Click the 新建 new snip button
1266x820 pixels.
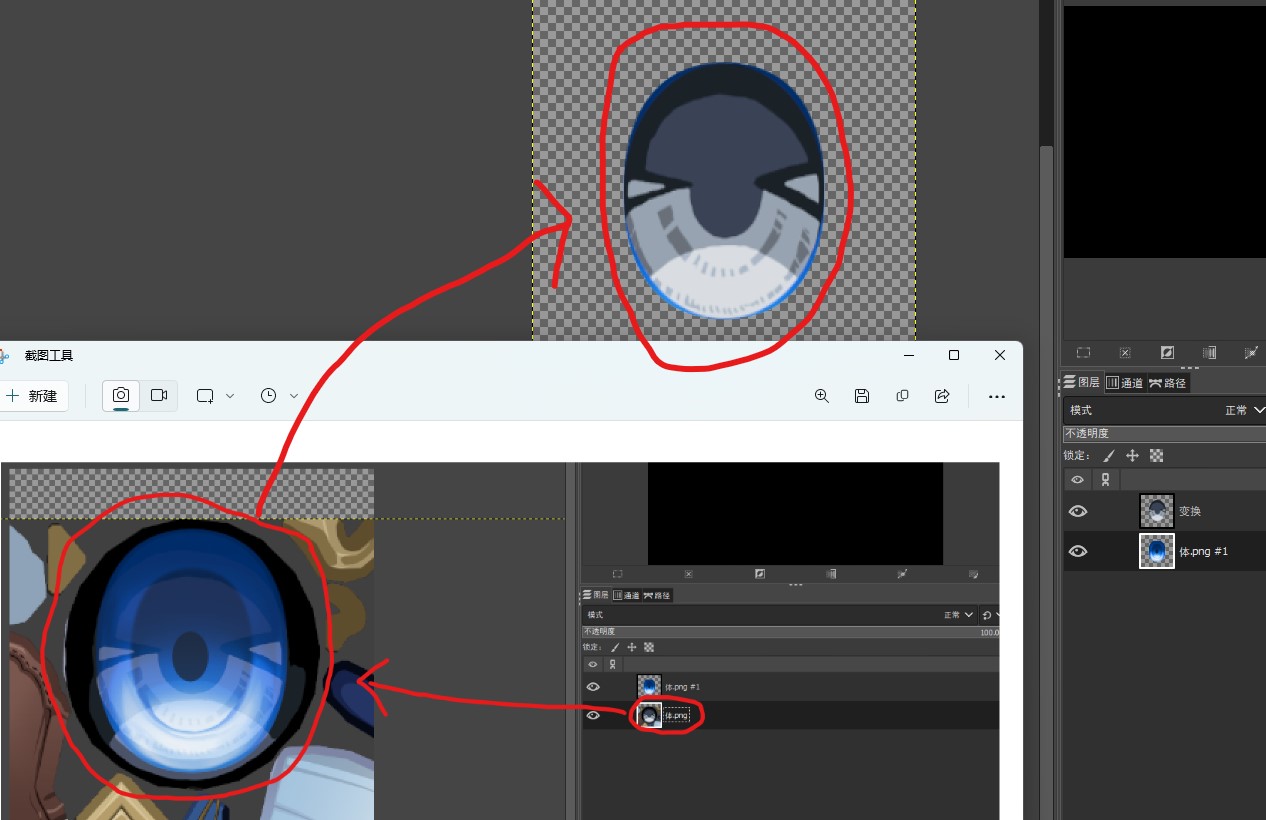click(x=32, y=396)
